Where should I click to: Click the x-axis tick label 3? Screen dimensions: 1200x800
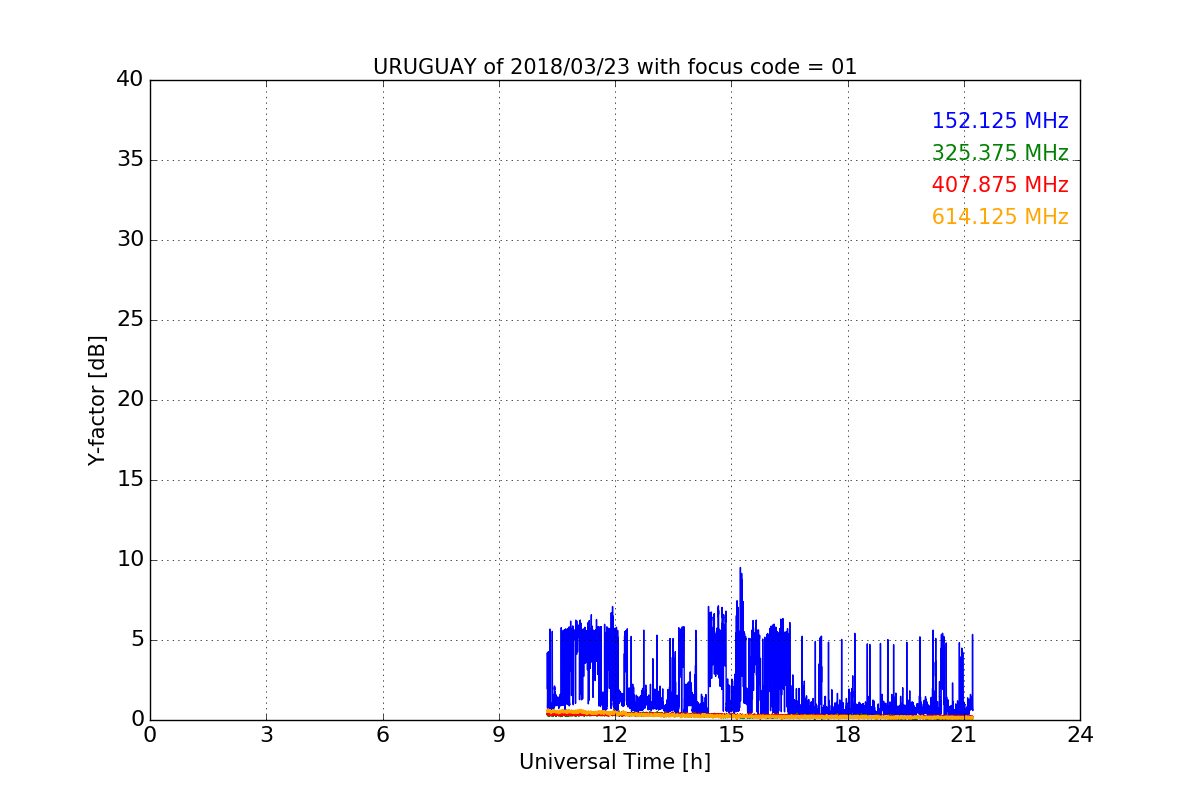pos(266,735)
